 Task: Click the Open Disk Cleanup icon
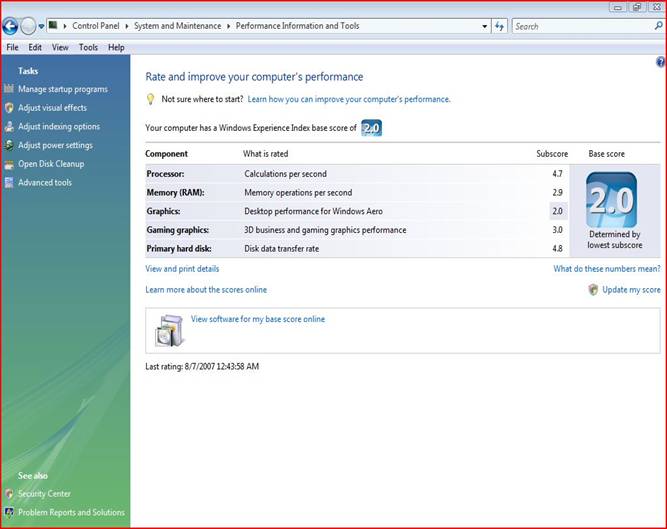pos(9,164)
